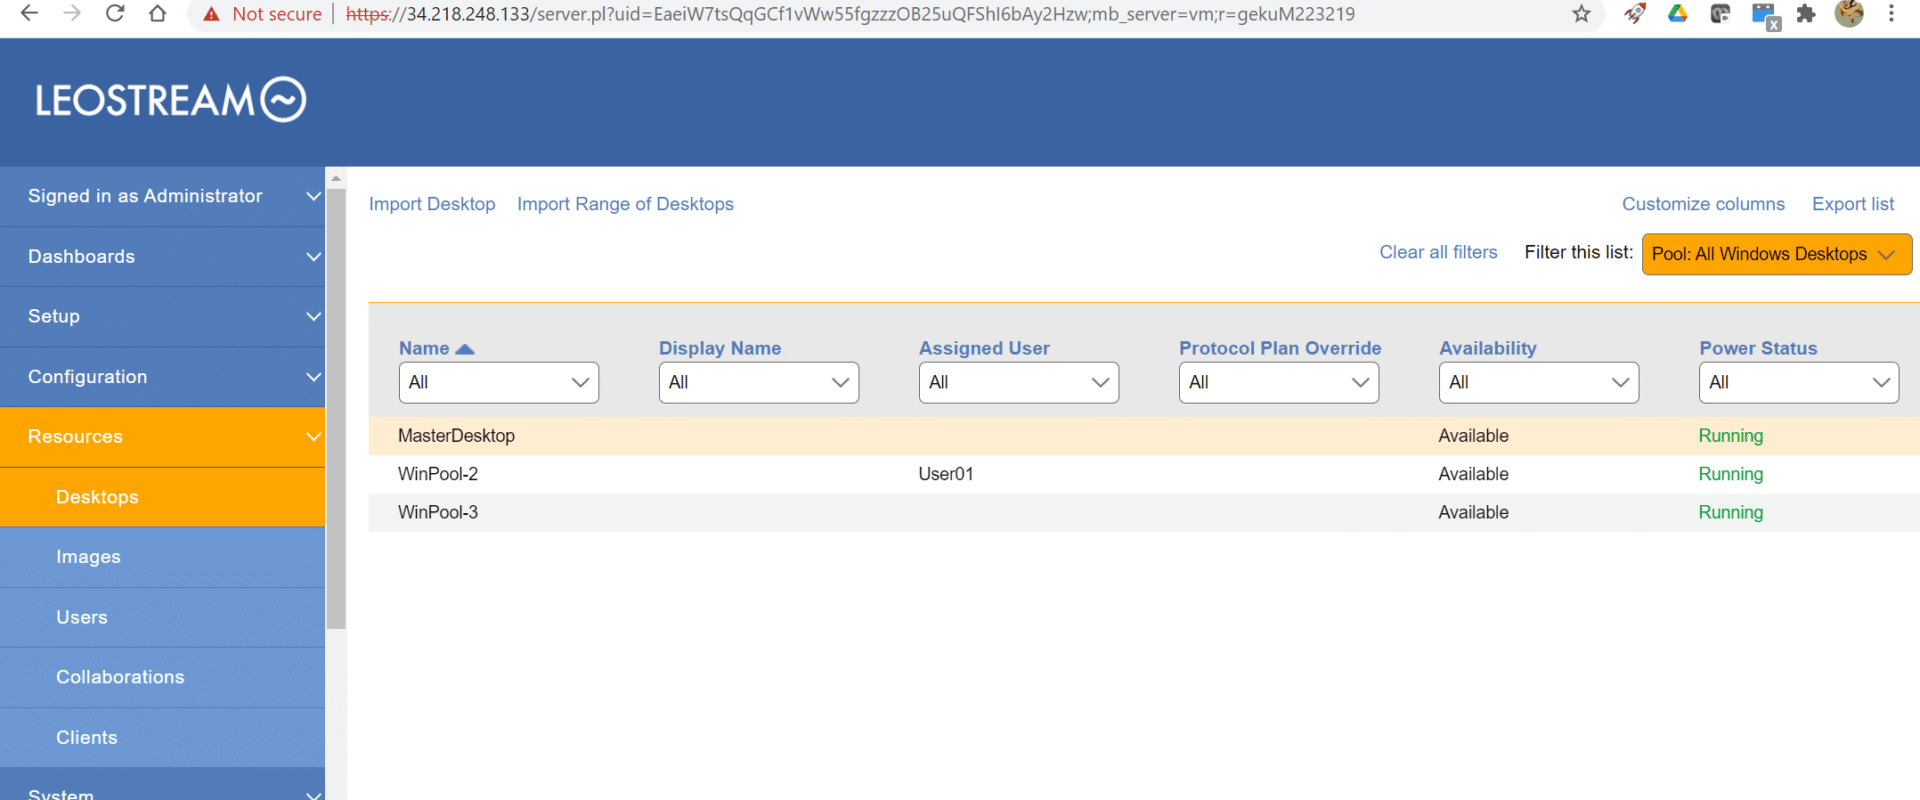Open the Assigned User filter dropdown

tap(1018, 382)
